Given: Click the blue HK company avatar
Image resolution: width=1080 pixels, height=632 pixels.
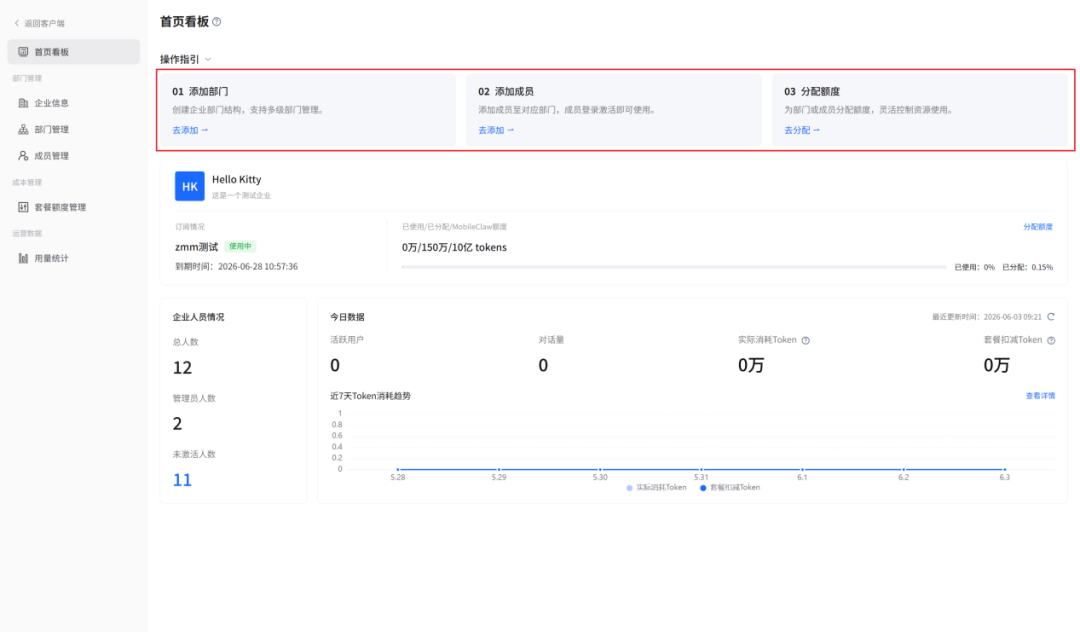Looking at the screenshot, I should tap(189, 186).
